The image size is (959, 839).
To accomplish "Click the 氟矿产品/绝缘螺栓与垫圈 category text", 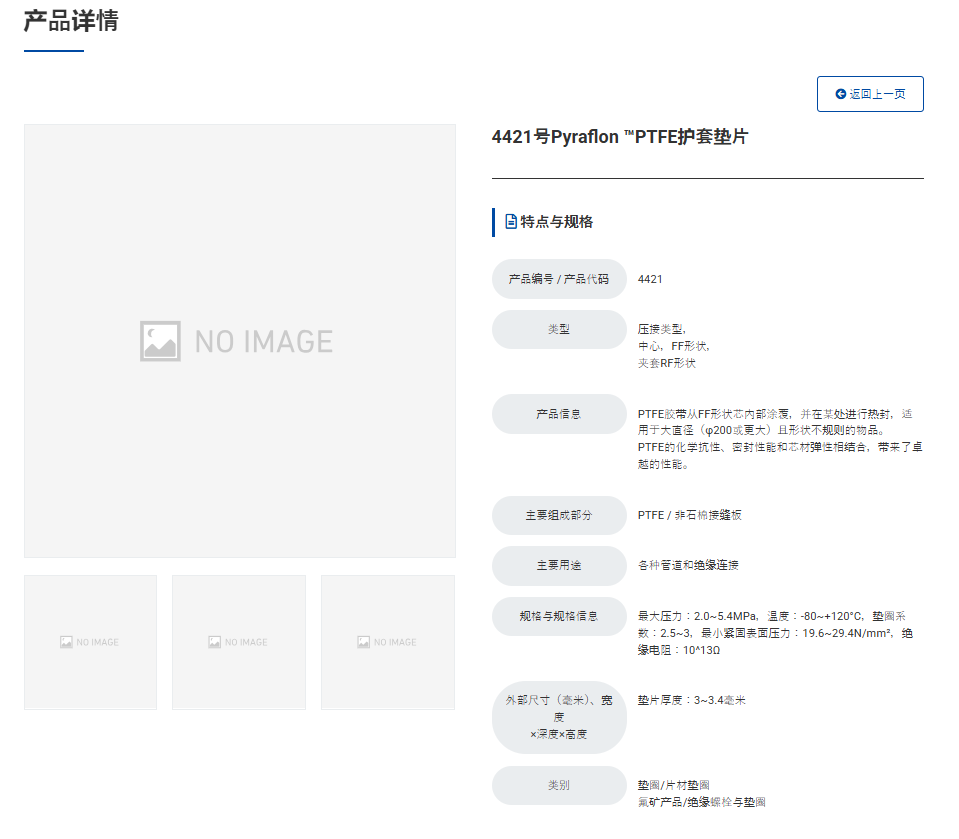I will pos(702,802).
